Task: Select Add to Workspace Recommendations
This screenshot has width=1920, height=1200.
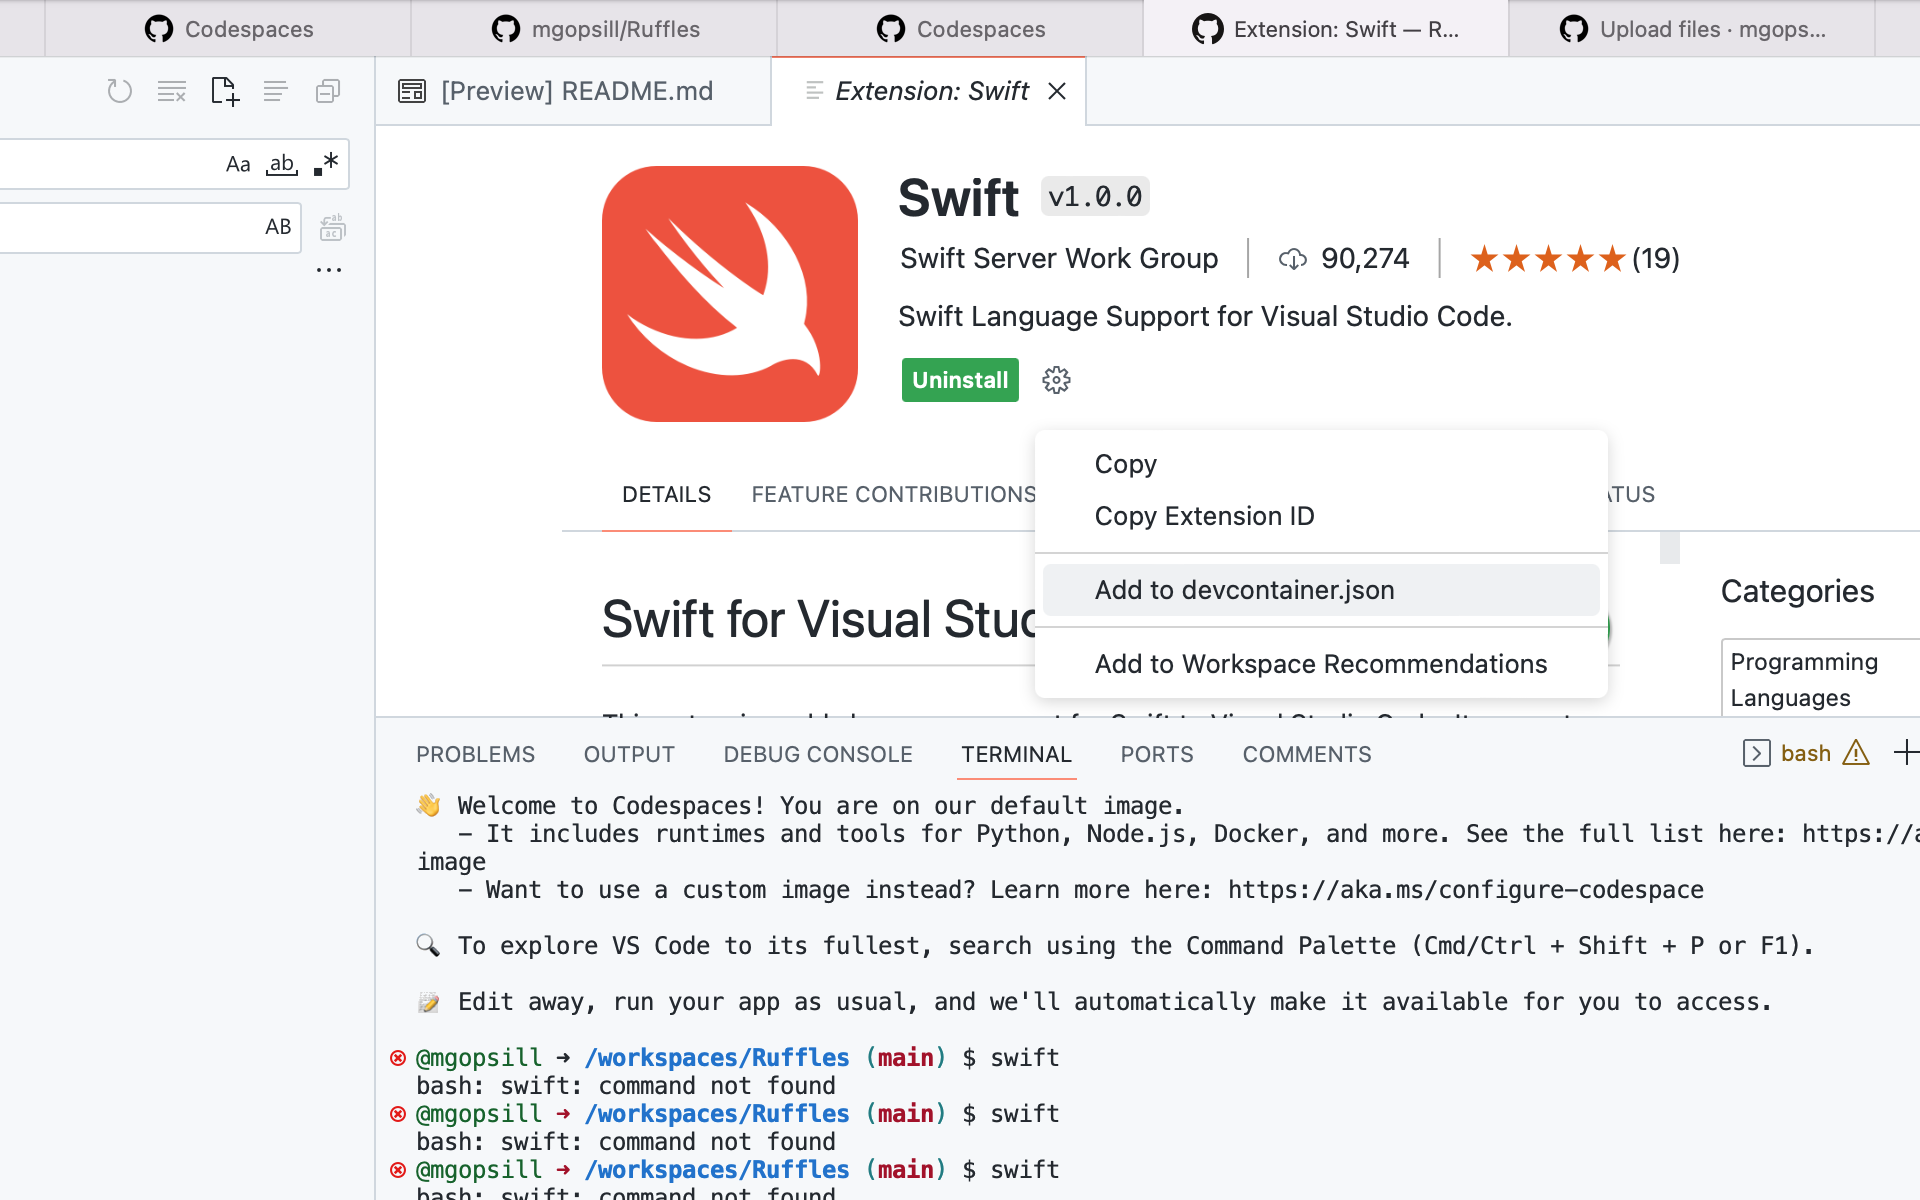Action: [1321, 664]
